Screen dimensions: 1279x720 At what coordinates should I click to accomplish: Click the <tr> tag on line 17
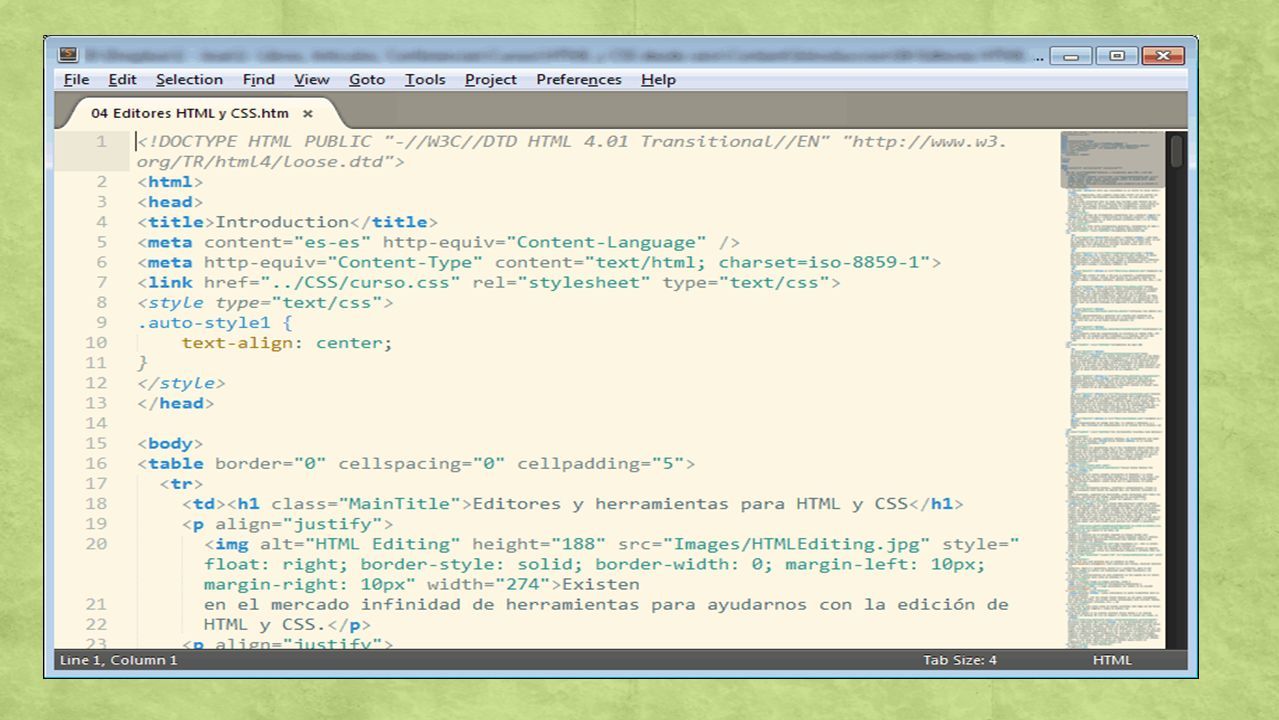(x=181, y=484)
